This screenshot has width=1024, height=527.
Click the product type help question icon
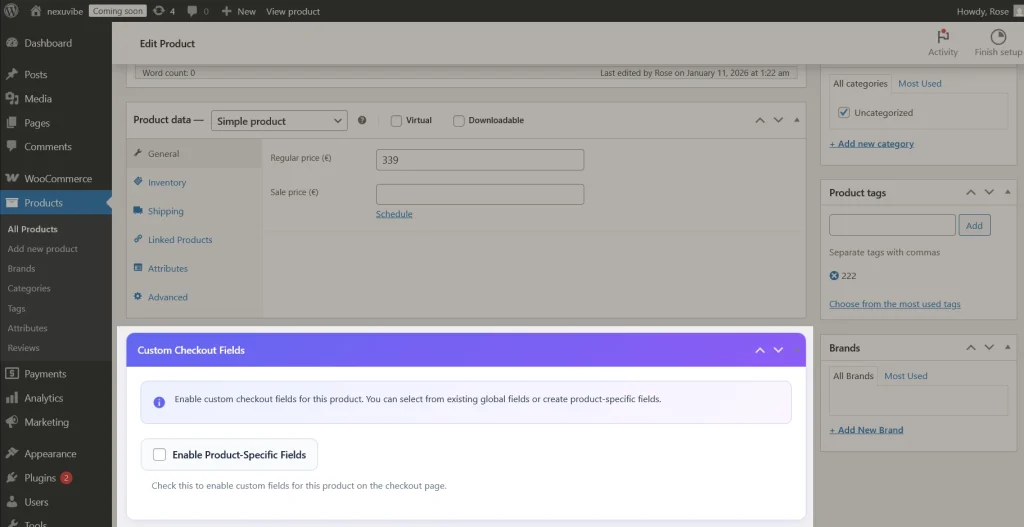(362, 120)
